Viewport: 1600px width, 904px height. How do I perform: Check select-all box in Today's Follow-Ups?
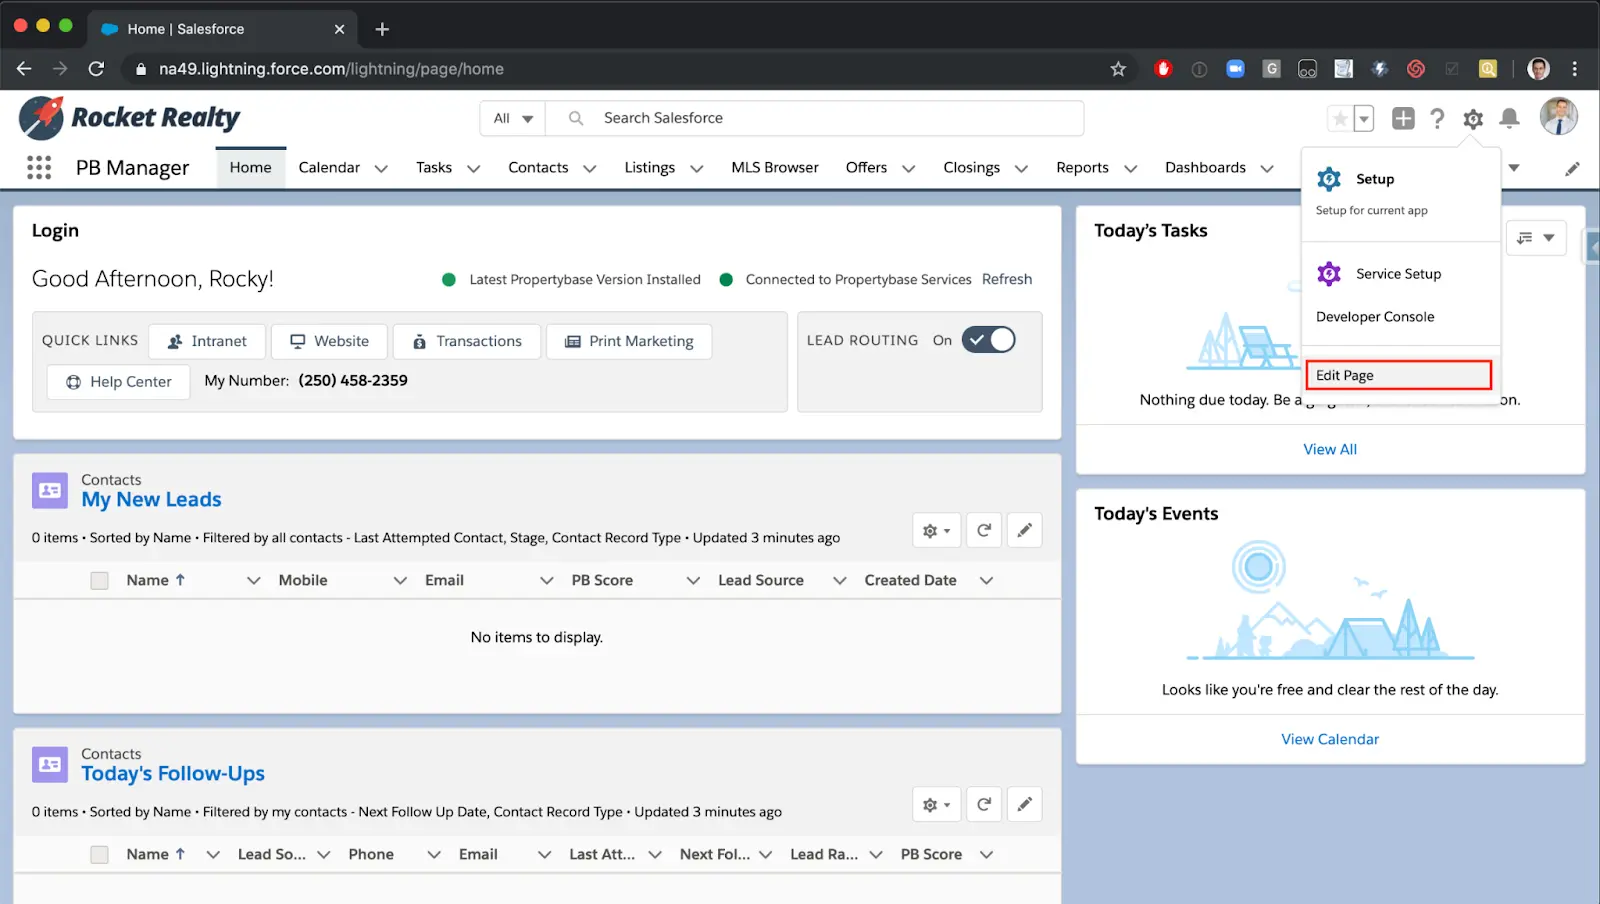coord(99,855)
